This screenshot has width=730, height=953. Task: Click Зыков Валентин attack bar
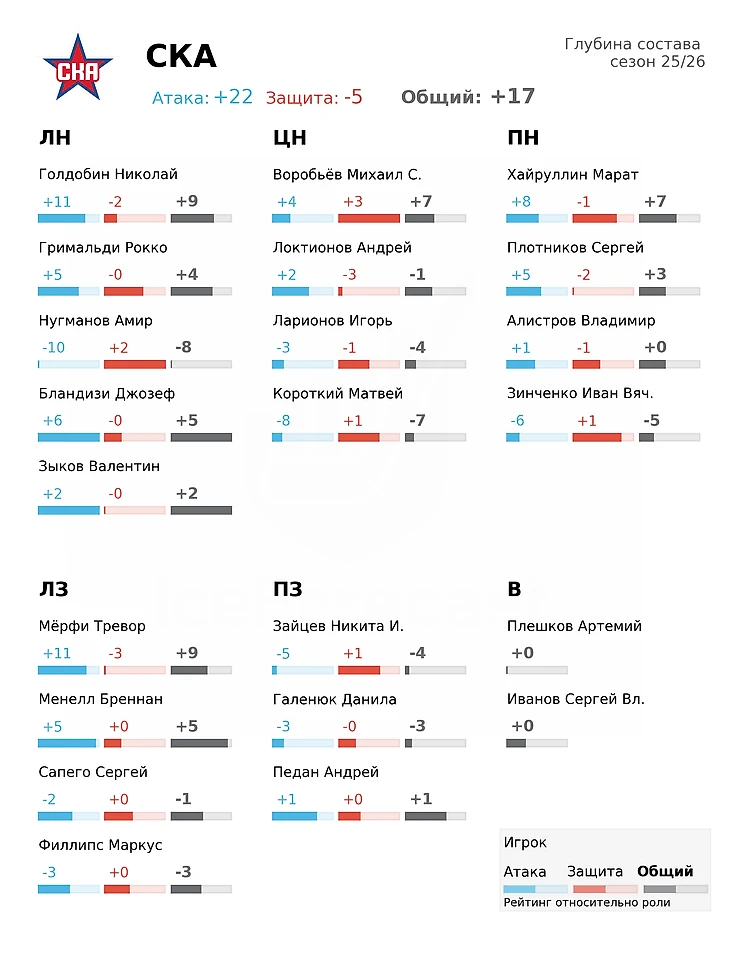tap(69, 511)
